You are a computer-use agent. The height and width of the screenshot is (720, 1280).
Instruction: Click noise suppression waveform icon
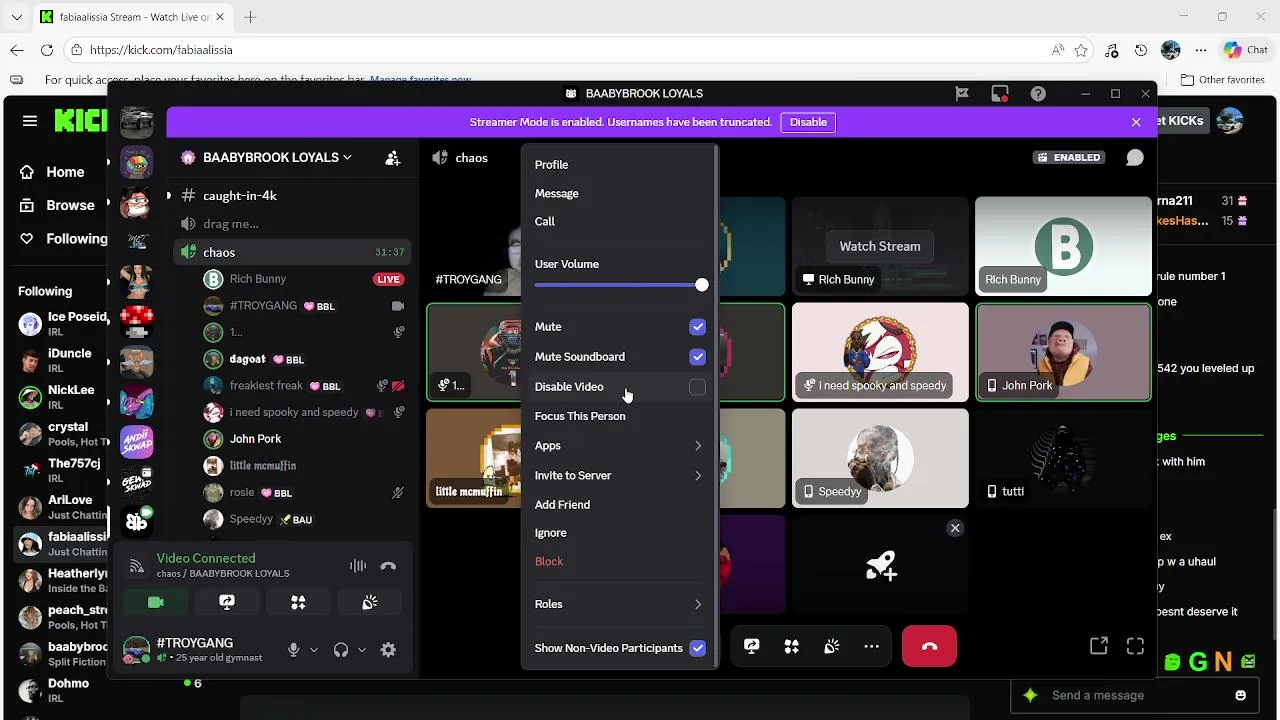(358, 566)
